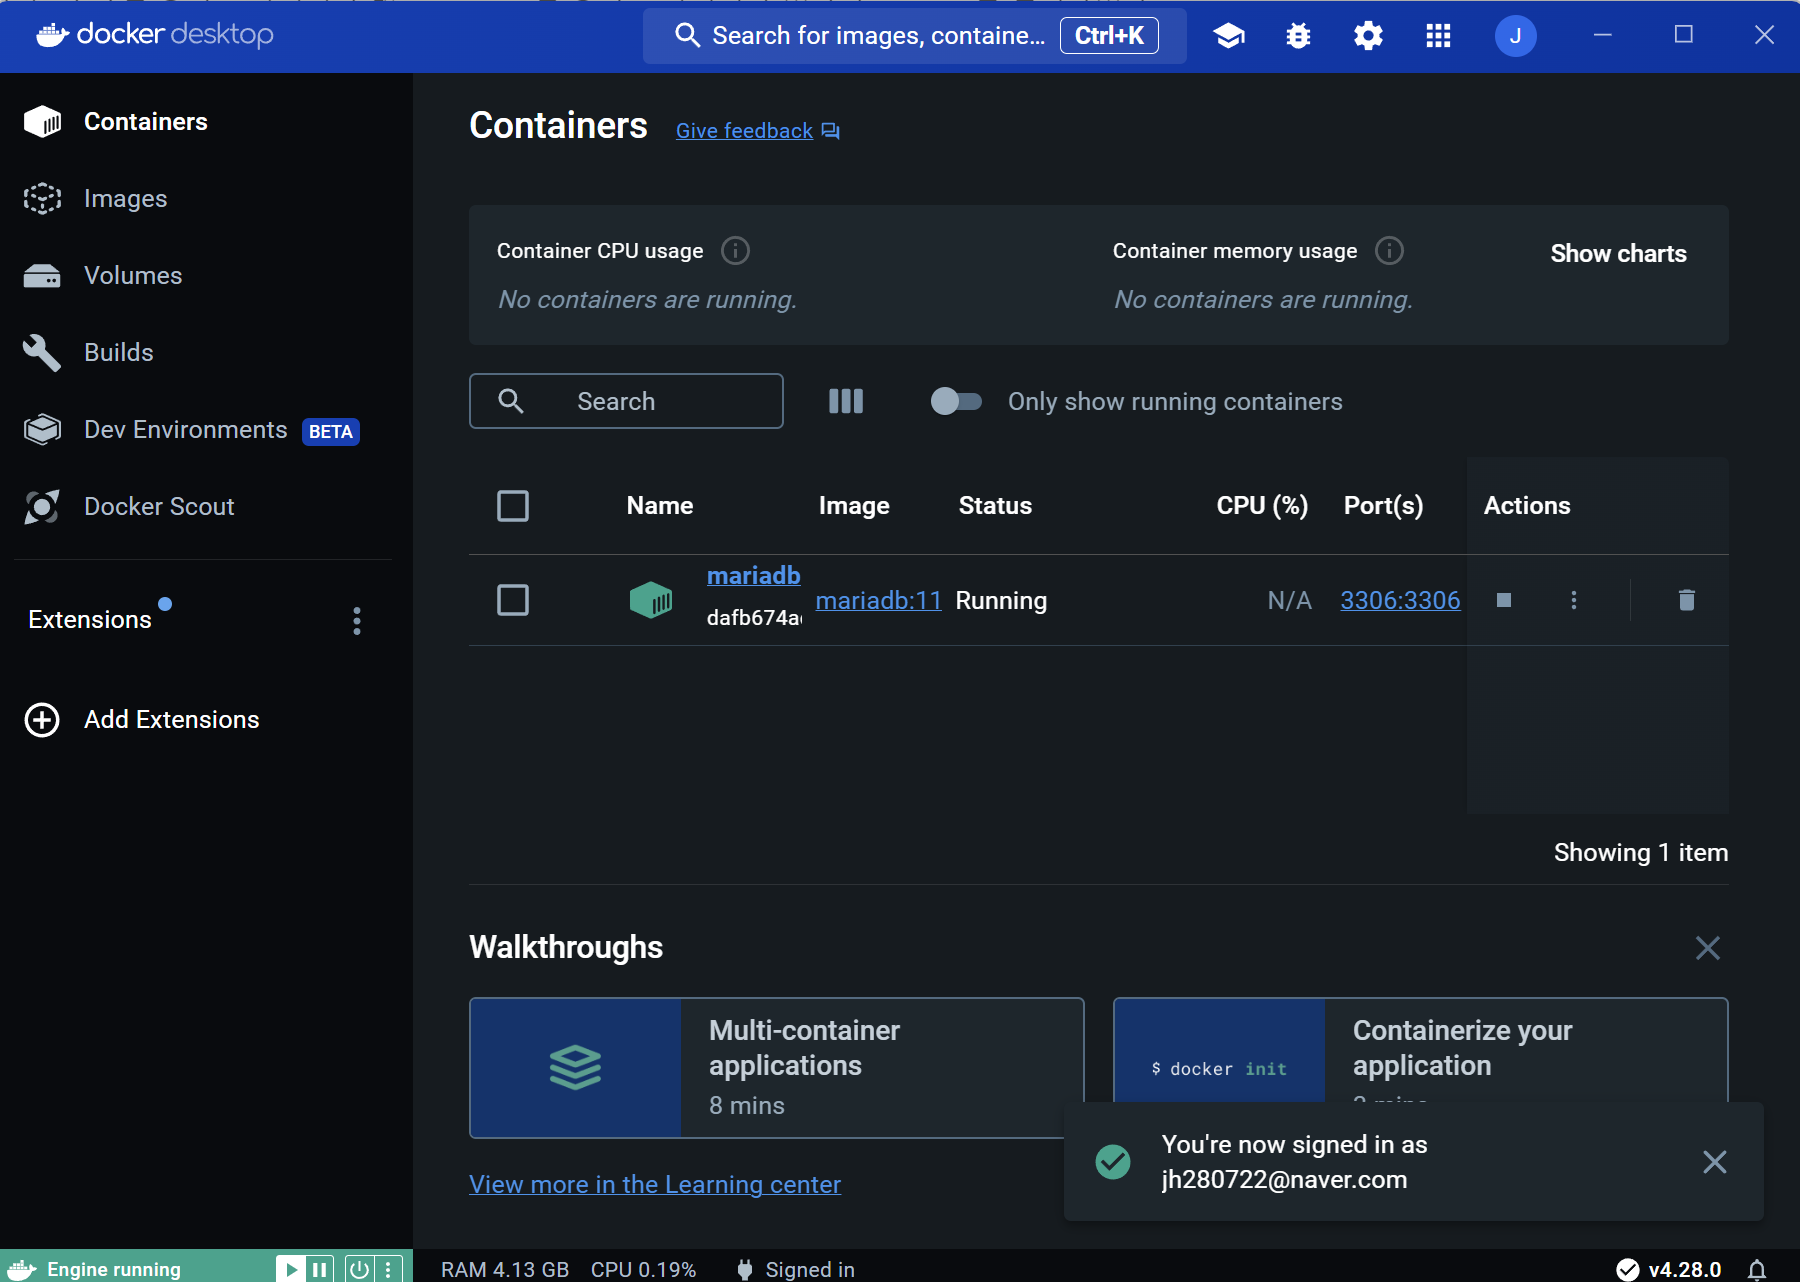Delete the mariadb container

[1686, 600]
